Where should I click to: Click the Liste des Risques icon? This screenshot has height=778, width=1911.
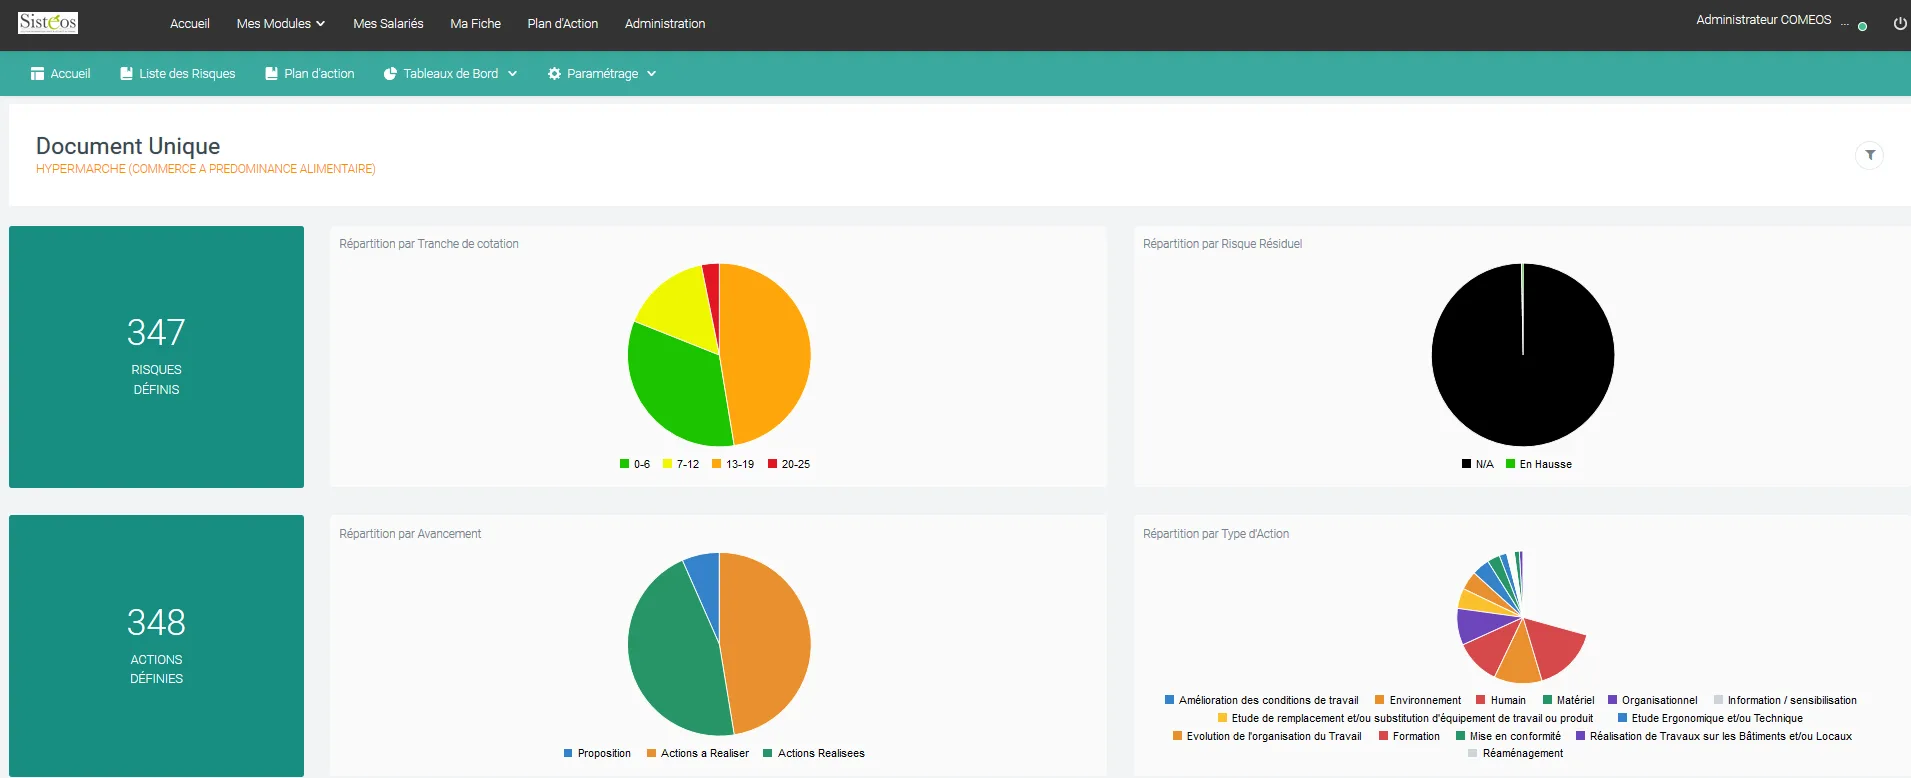click(x=126, y=74)
